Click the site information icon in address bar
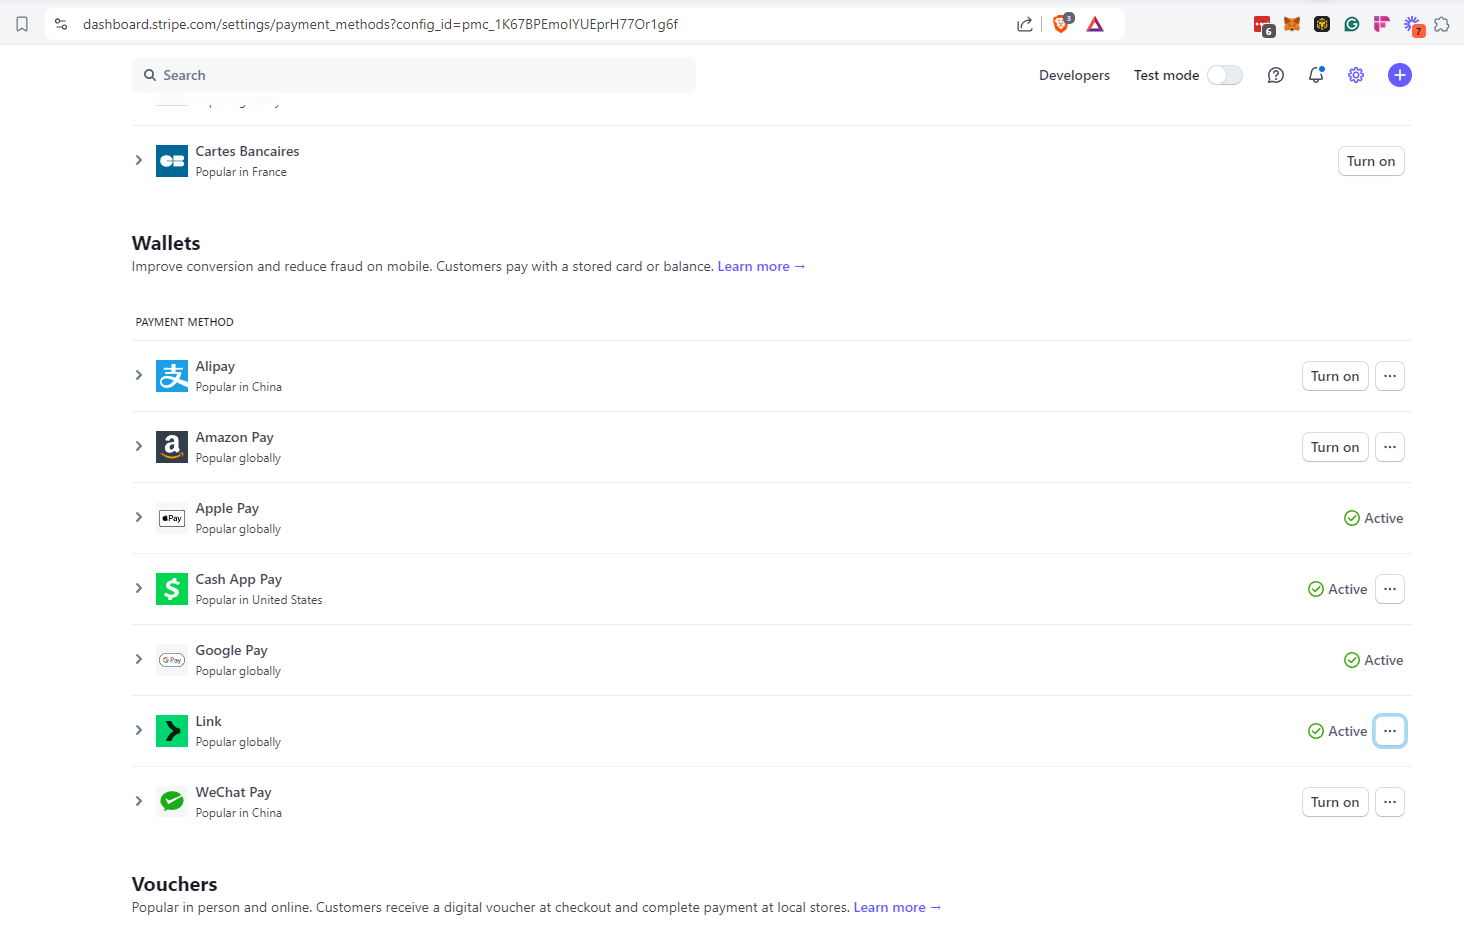 pyautogui.click(x=61, y=24)
